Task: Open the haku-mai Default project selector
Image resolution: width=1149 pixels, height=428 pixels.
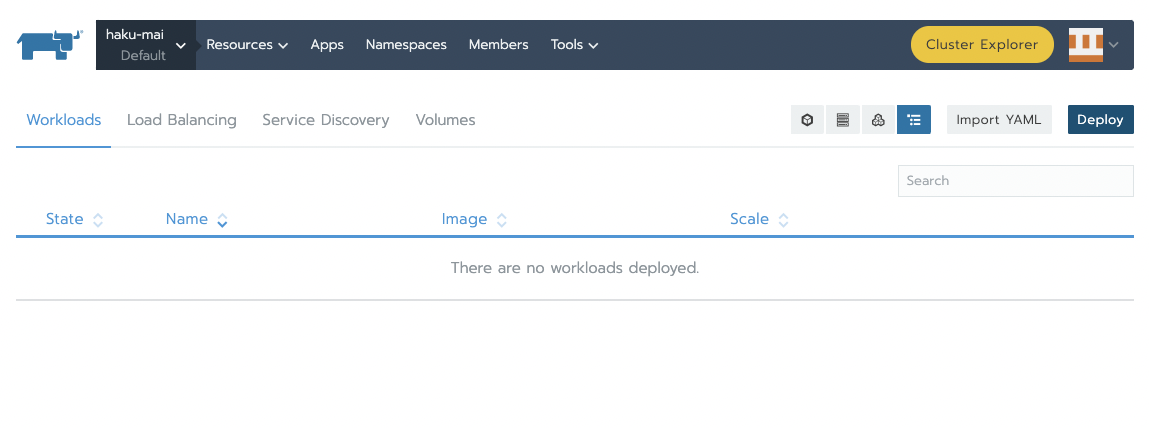Action: 146,45
